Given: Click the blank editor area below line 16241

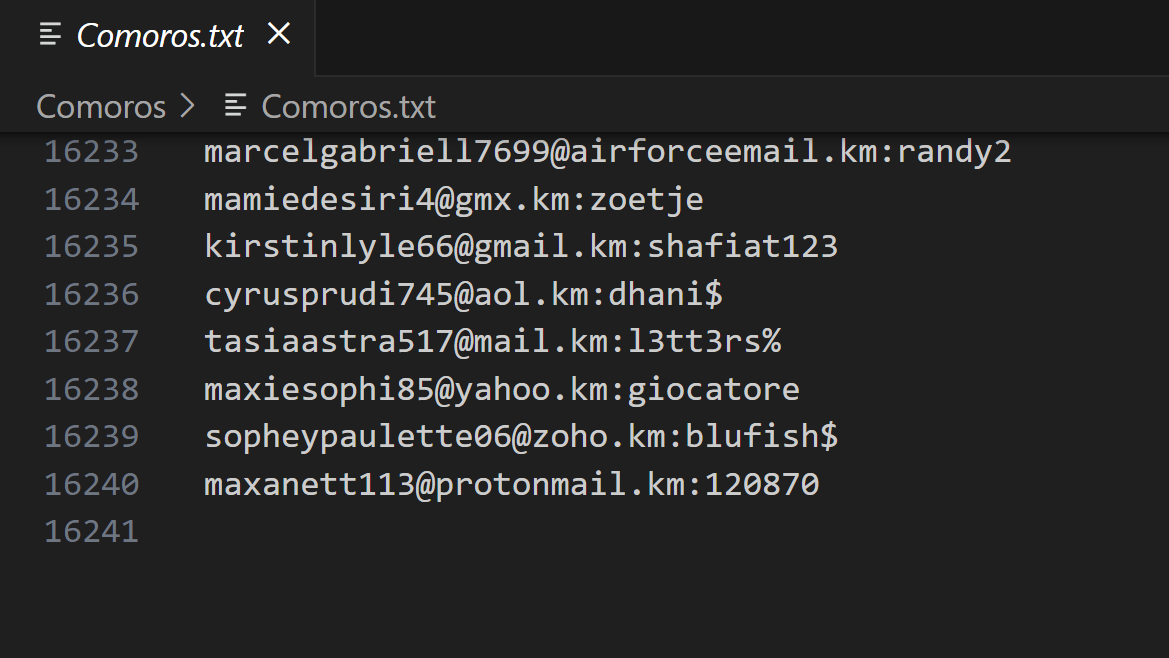Looking at the screenshot, I should pos(600,600).
